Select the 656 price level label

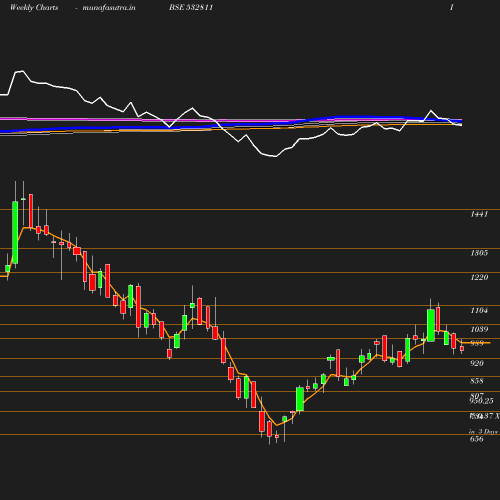click(x=477, y=439)
